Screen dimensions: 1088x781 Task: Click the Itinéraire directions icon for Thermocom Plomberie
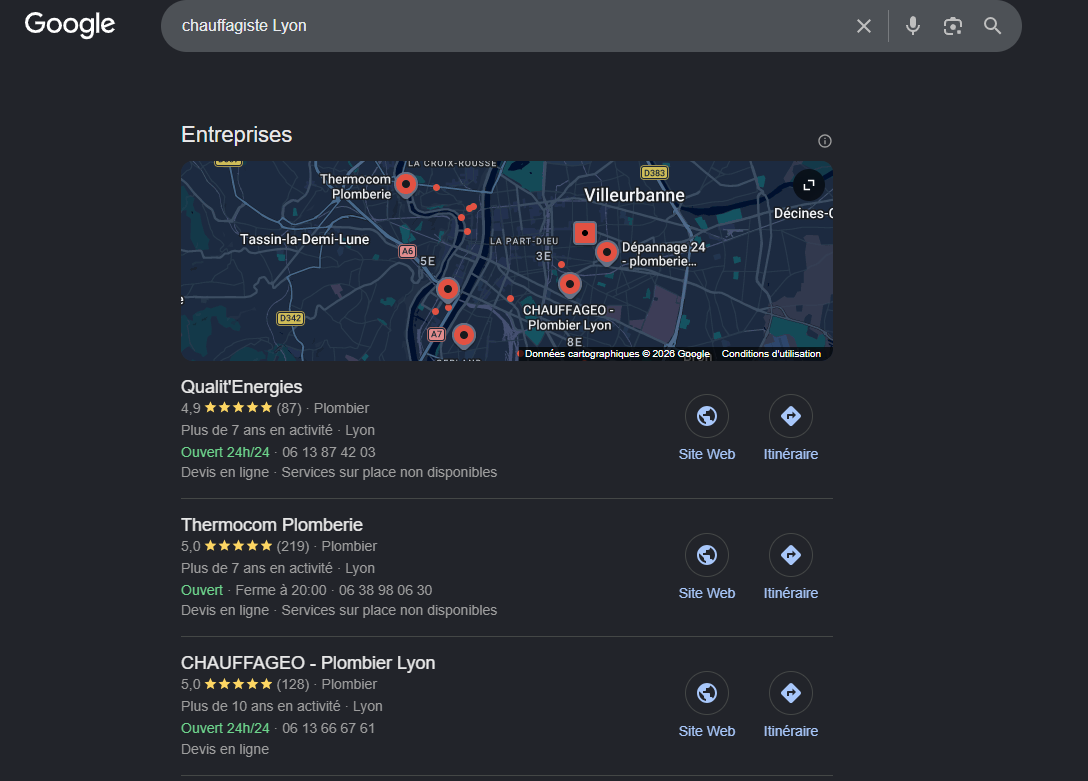(790, 555)
